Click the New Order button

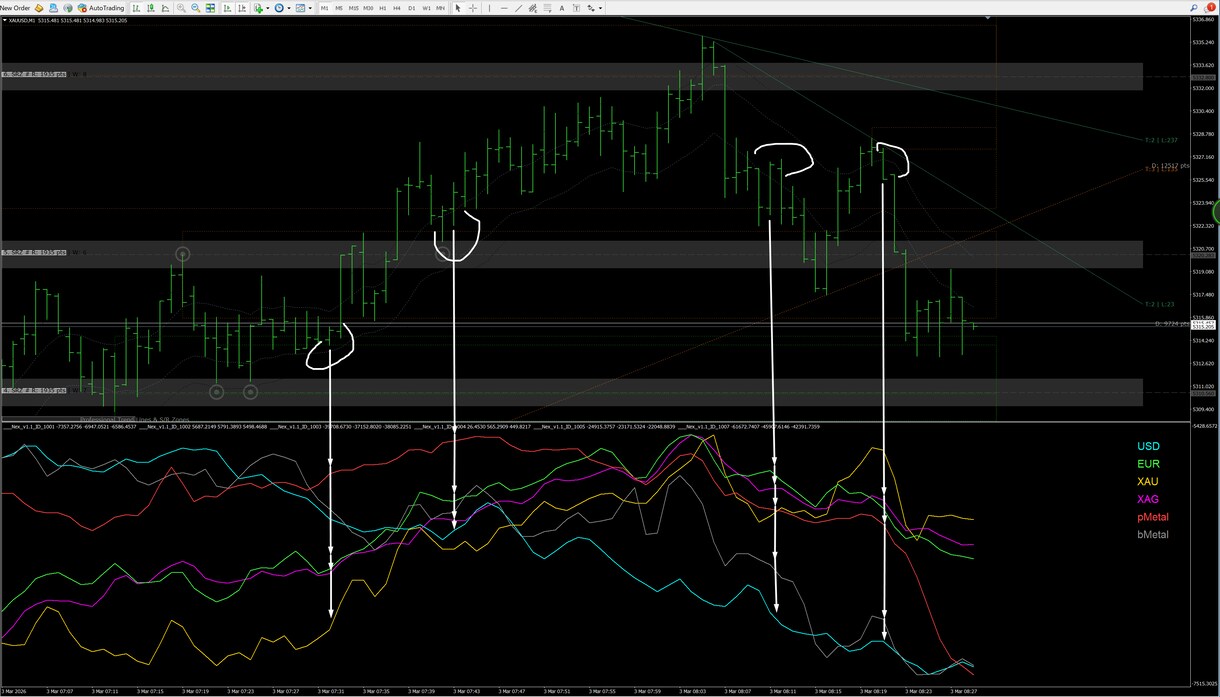click(x=15, y=8)
